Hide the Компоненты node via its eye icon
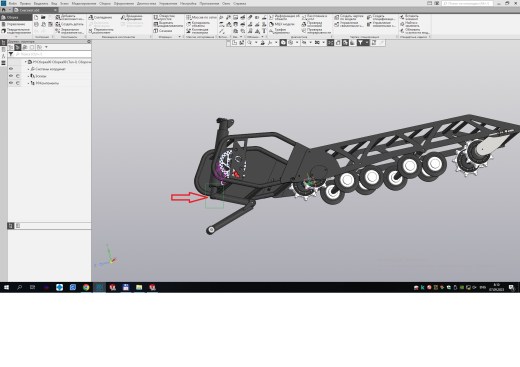The image size is (520, 367). (x=11, y=83)
